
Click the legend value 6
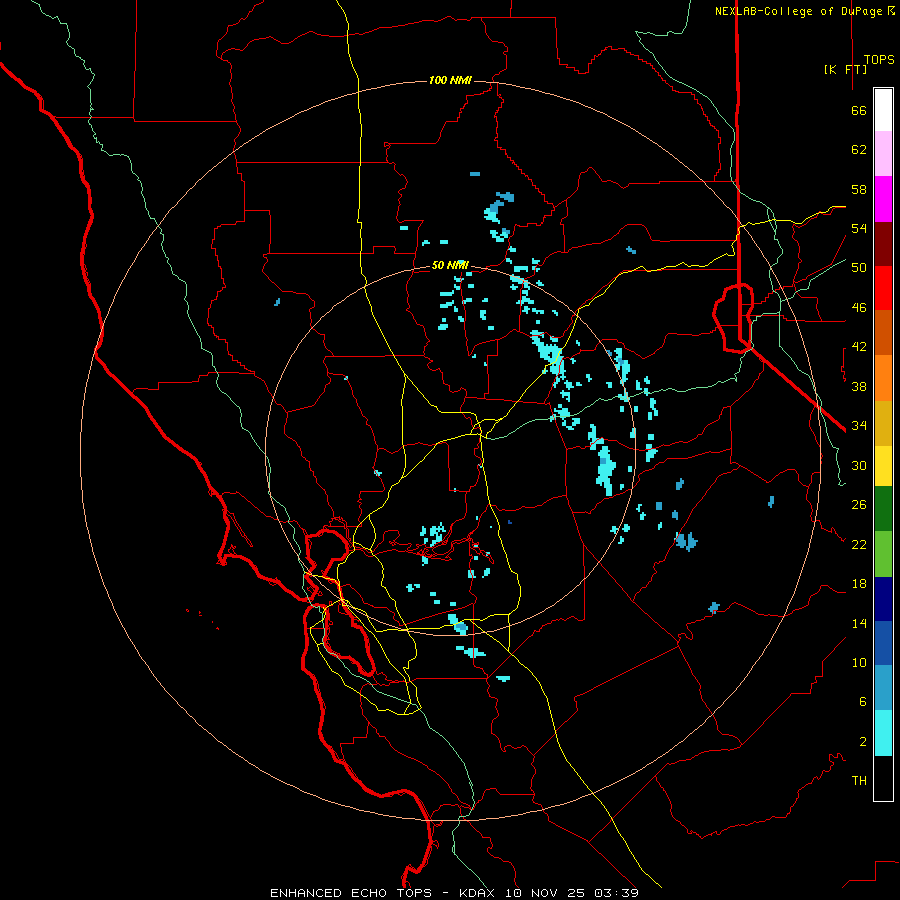click(862, 702)
